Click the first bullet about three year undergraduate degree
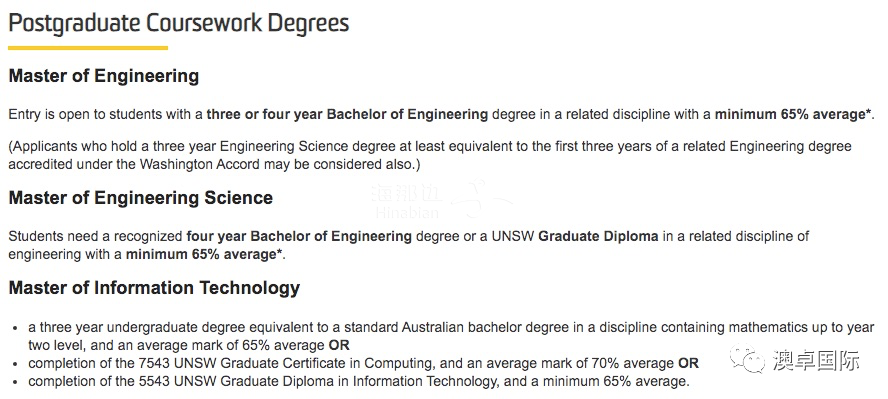 (451, 336)
